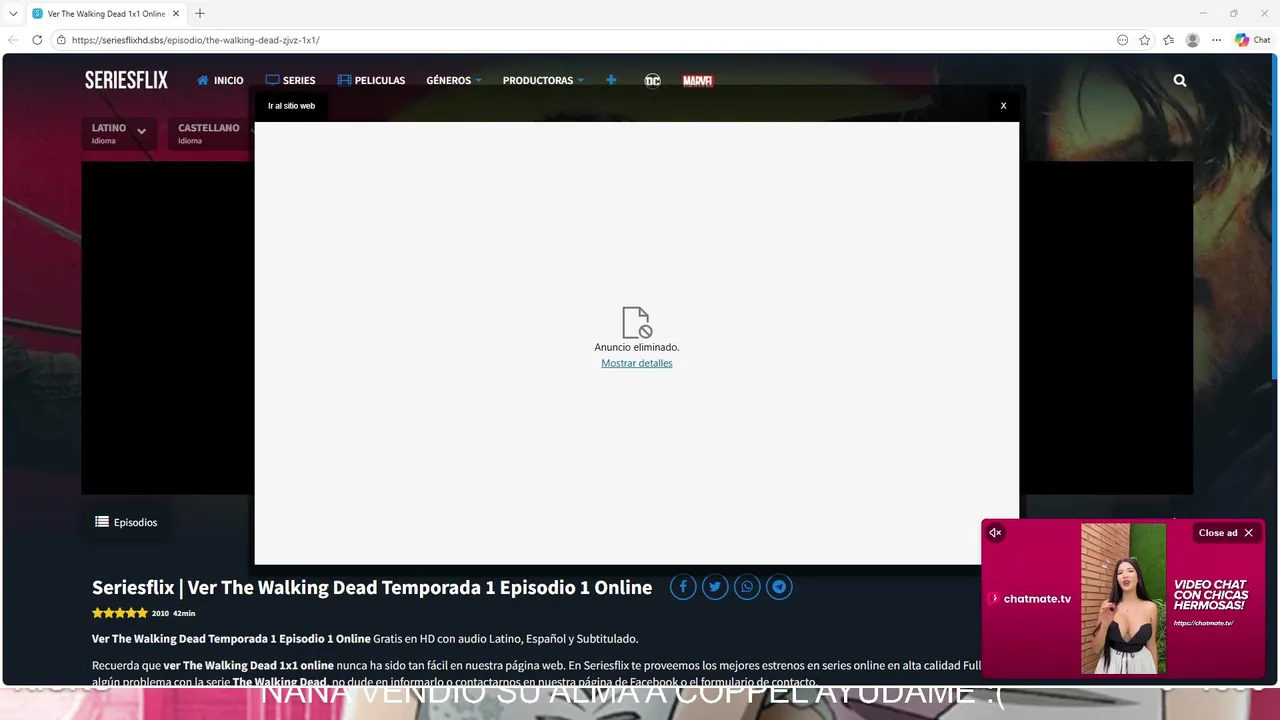Open the Episodios list button
The height and width of the screenshot is (720, 1280).
126,522
